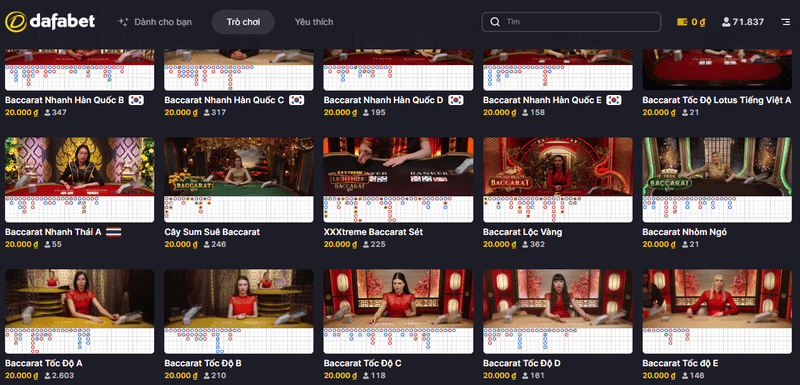Click the Dafabet logo
Screen dimensions: 800x385
coord(50,21)
